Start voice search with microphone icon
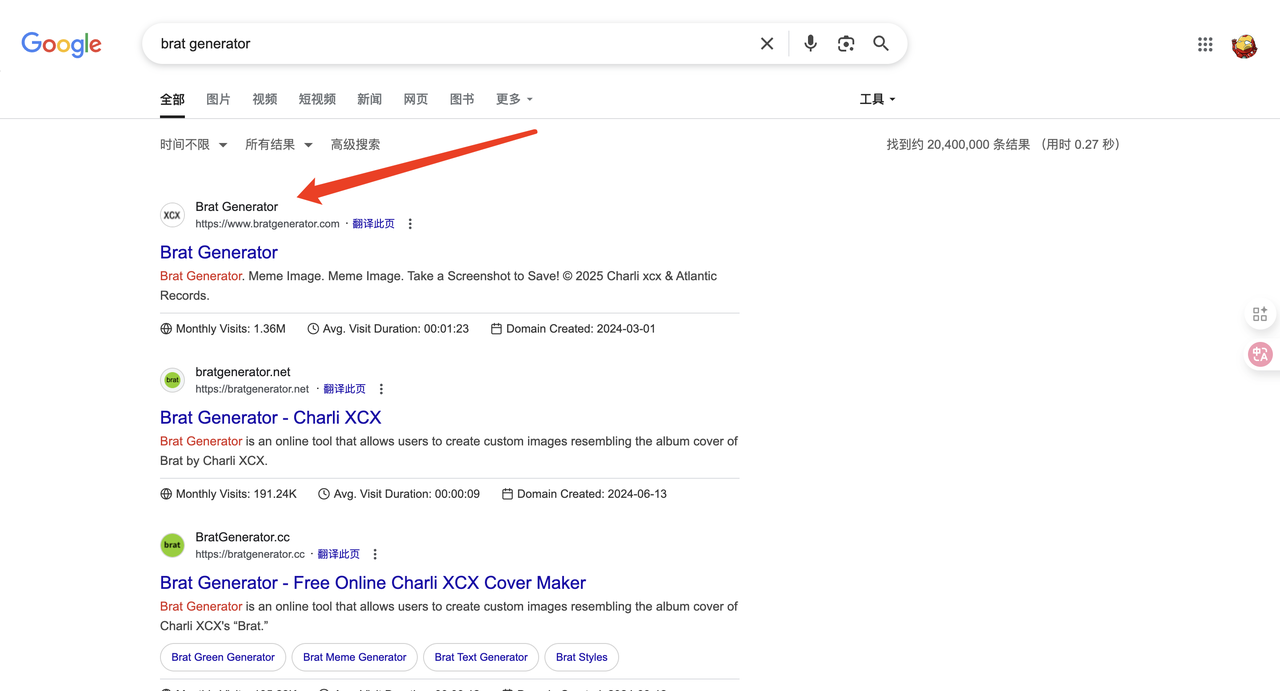The height and width of the screenshot is (691, 1280). coord(811,44)
